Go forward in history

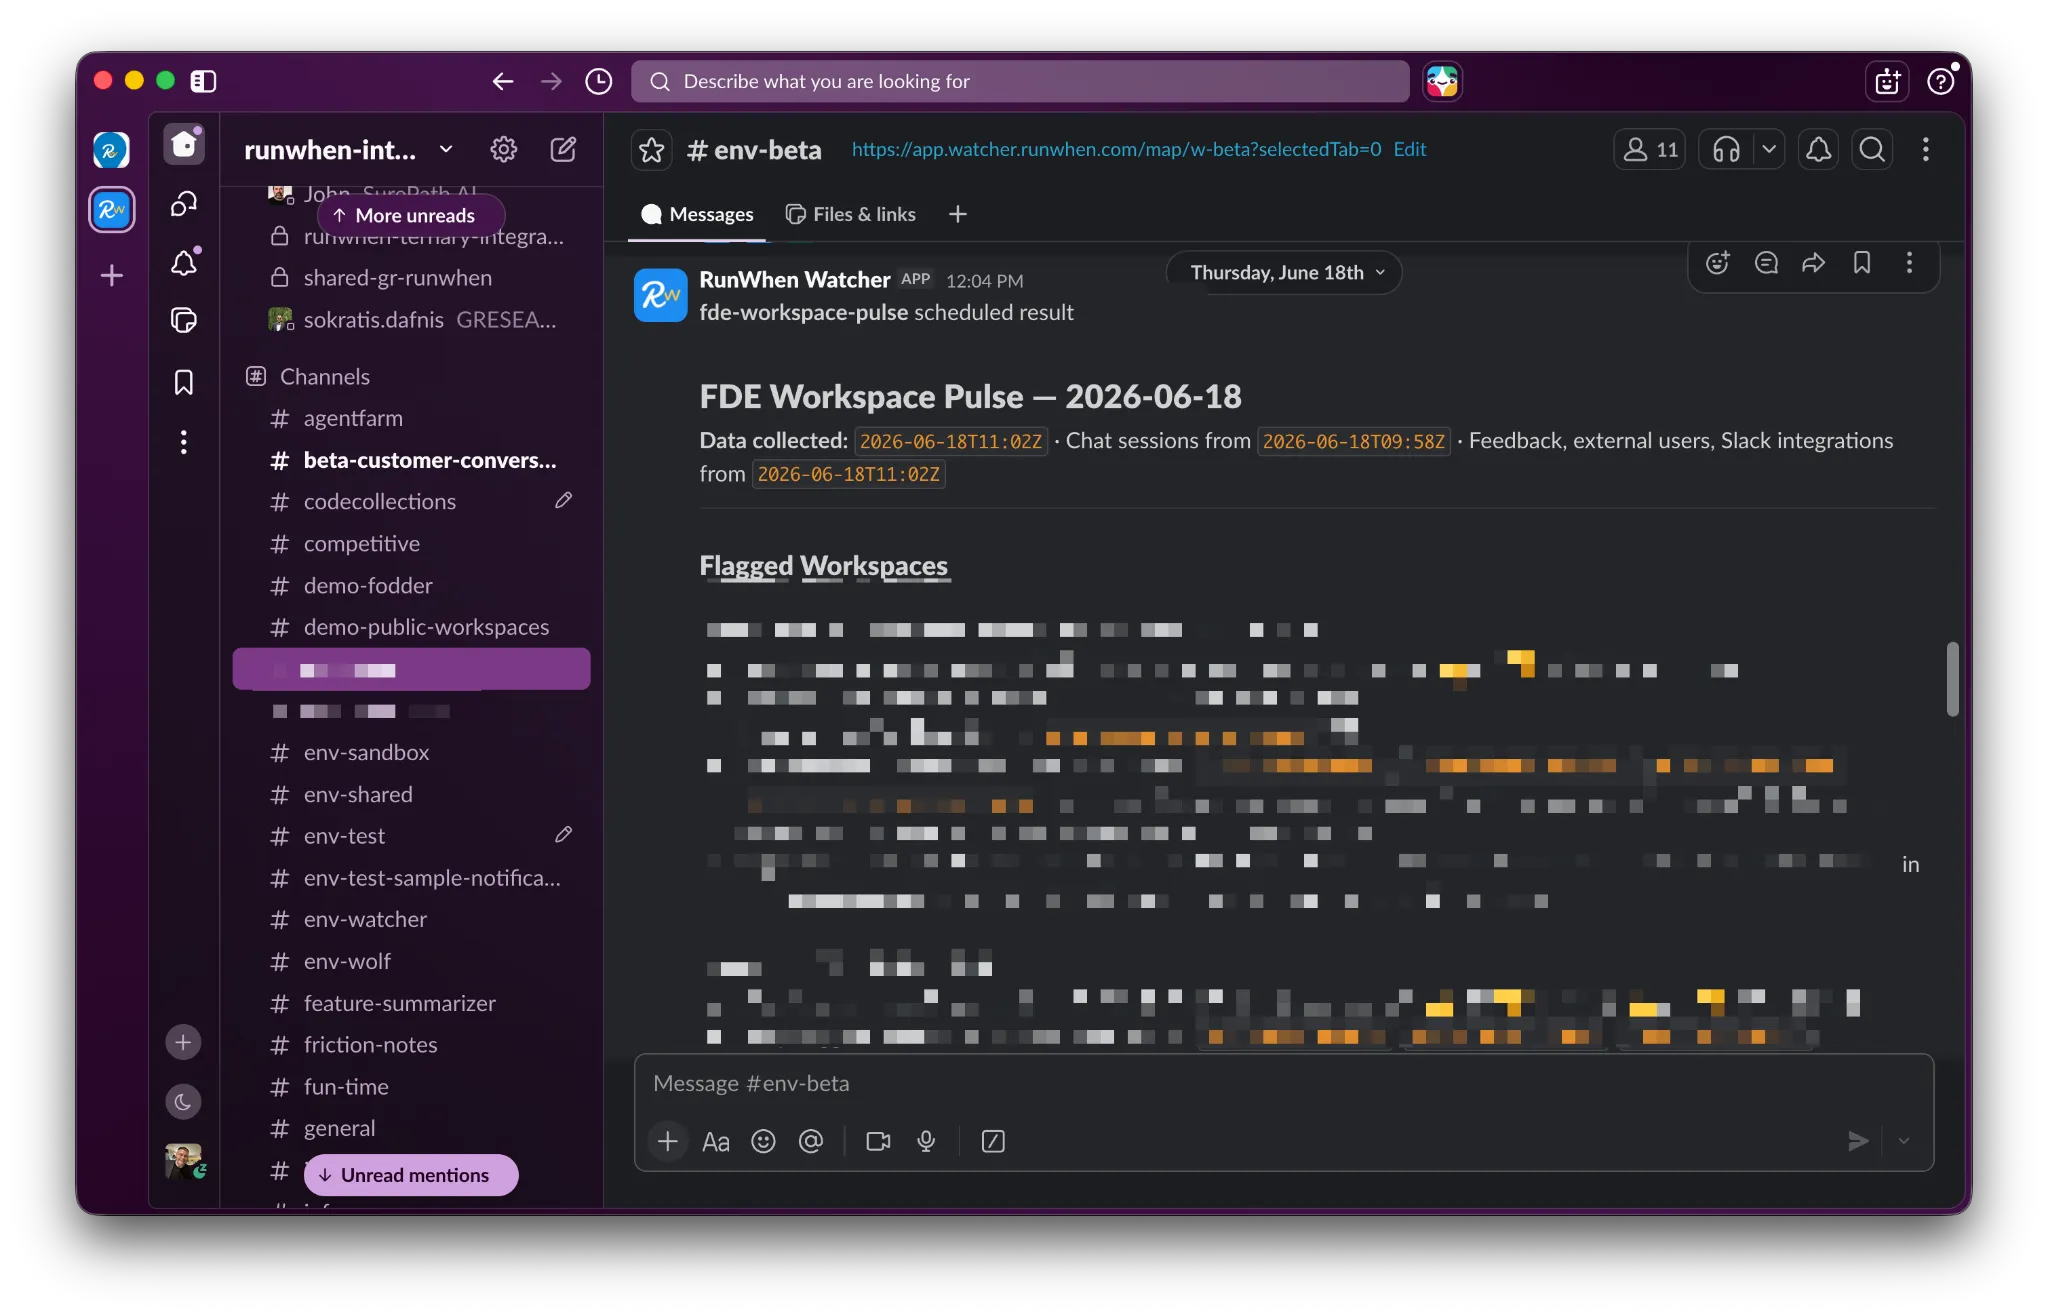pyautogui.click(x=551, y=81)
